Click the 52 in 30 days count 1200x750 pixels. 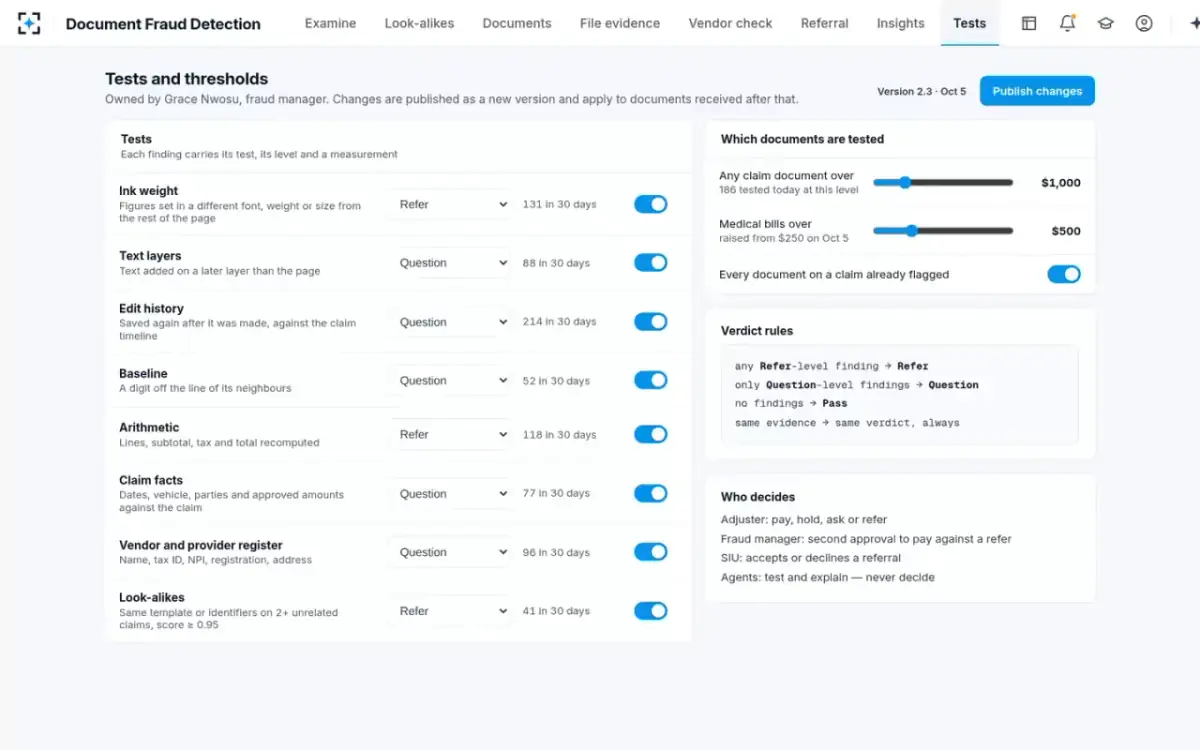click(x=556, y=381)
